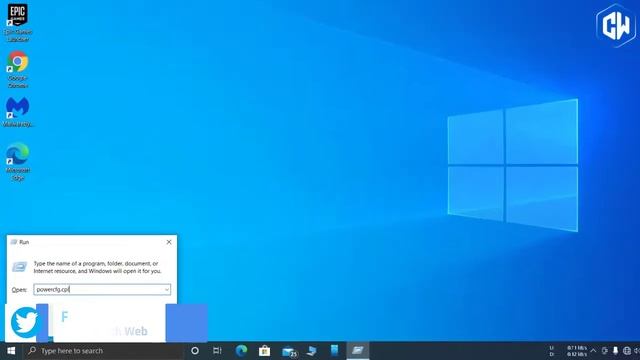The width and height of the screenshot is (640, 360).
Task: Open the blue phone-icon app on taskbar
Action: click(334, 351)
